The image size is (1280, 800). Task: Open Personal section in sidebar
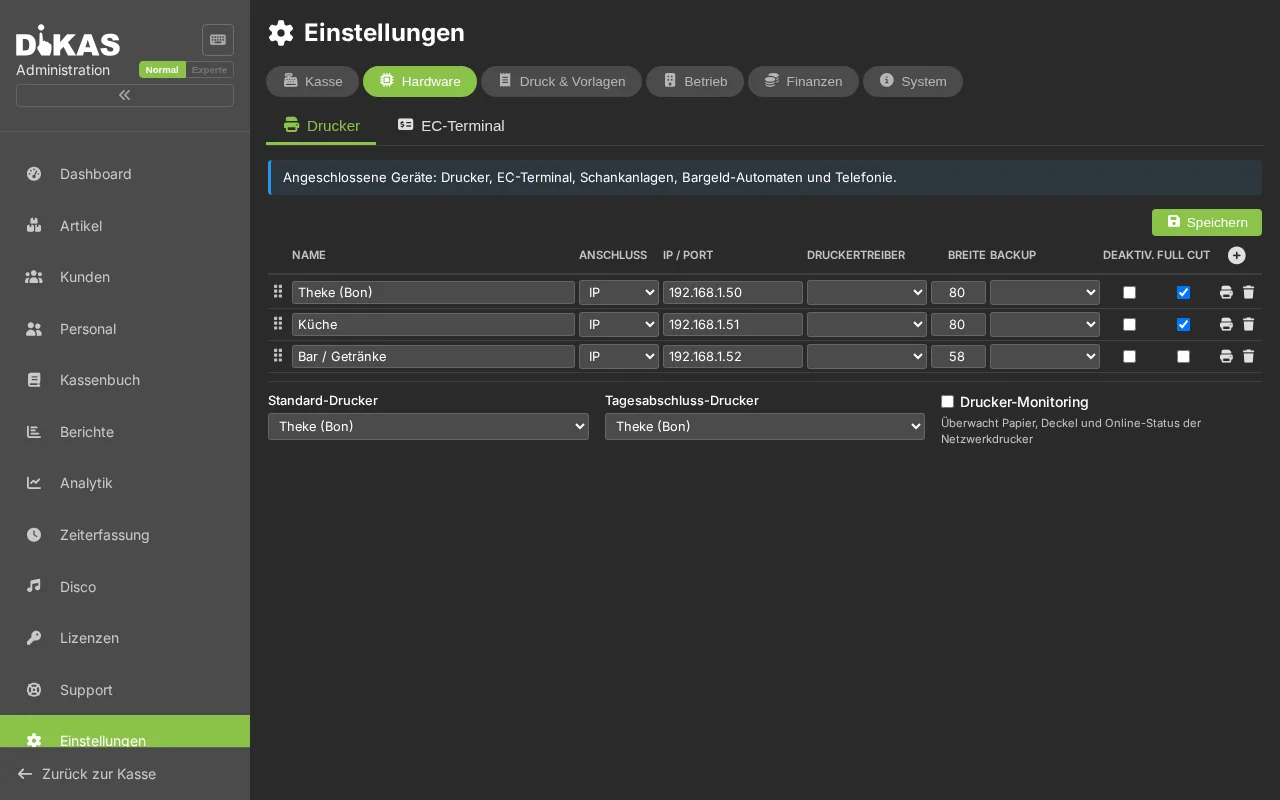(x=125, y=329)
